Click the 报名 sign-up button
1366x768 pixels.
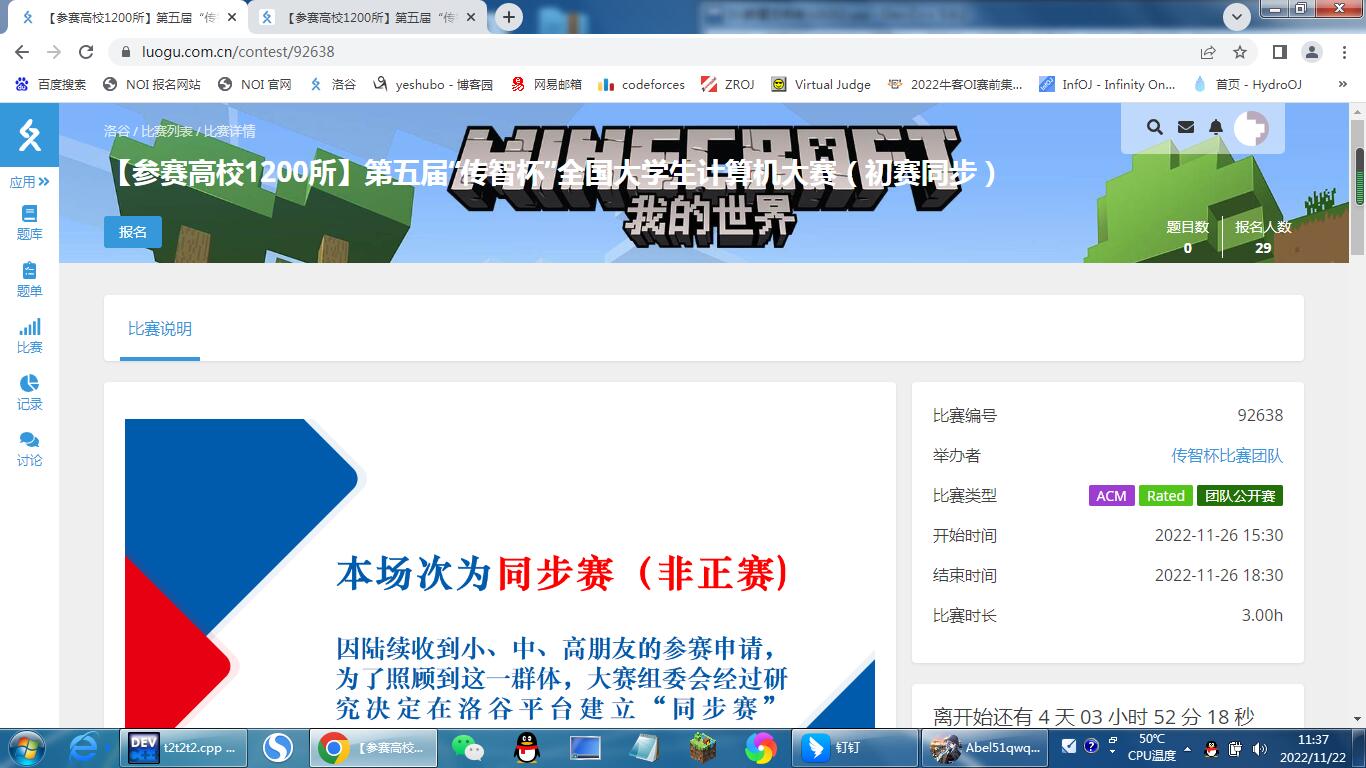(x=133, y=232)
